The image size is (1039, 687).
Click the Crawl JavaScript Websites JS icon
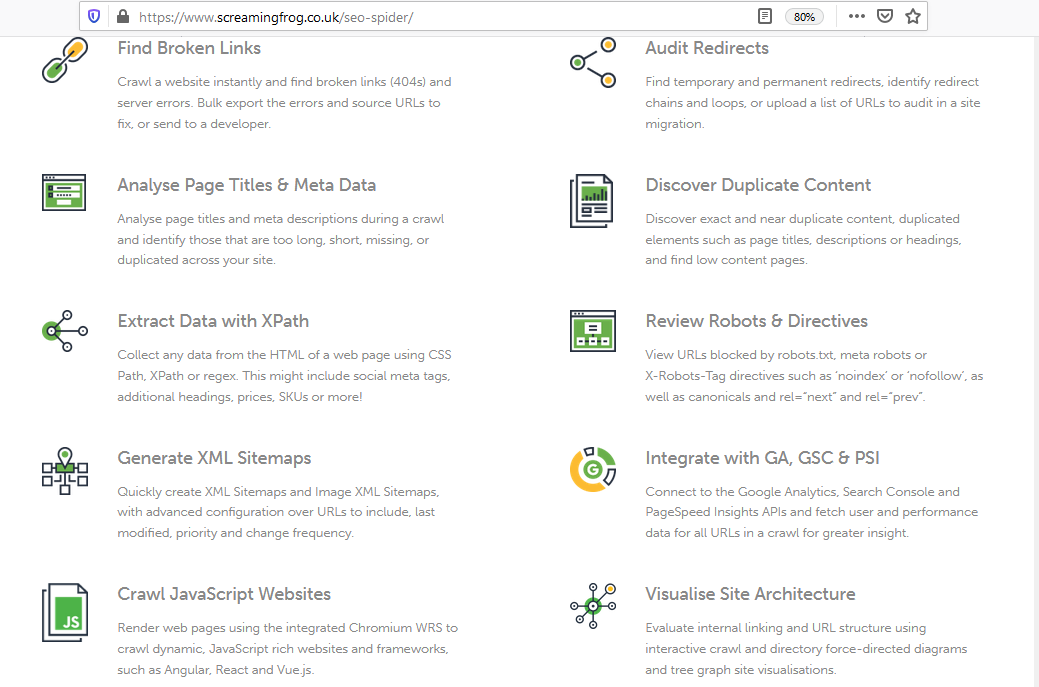tap(64, 612)
